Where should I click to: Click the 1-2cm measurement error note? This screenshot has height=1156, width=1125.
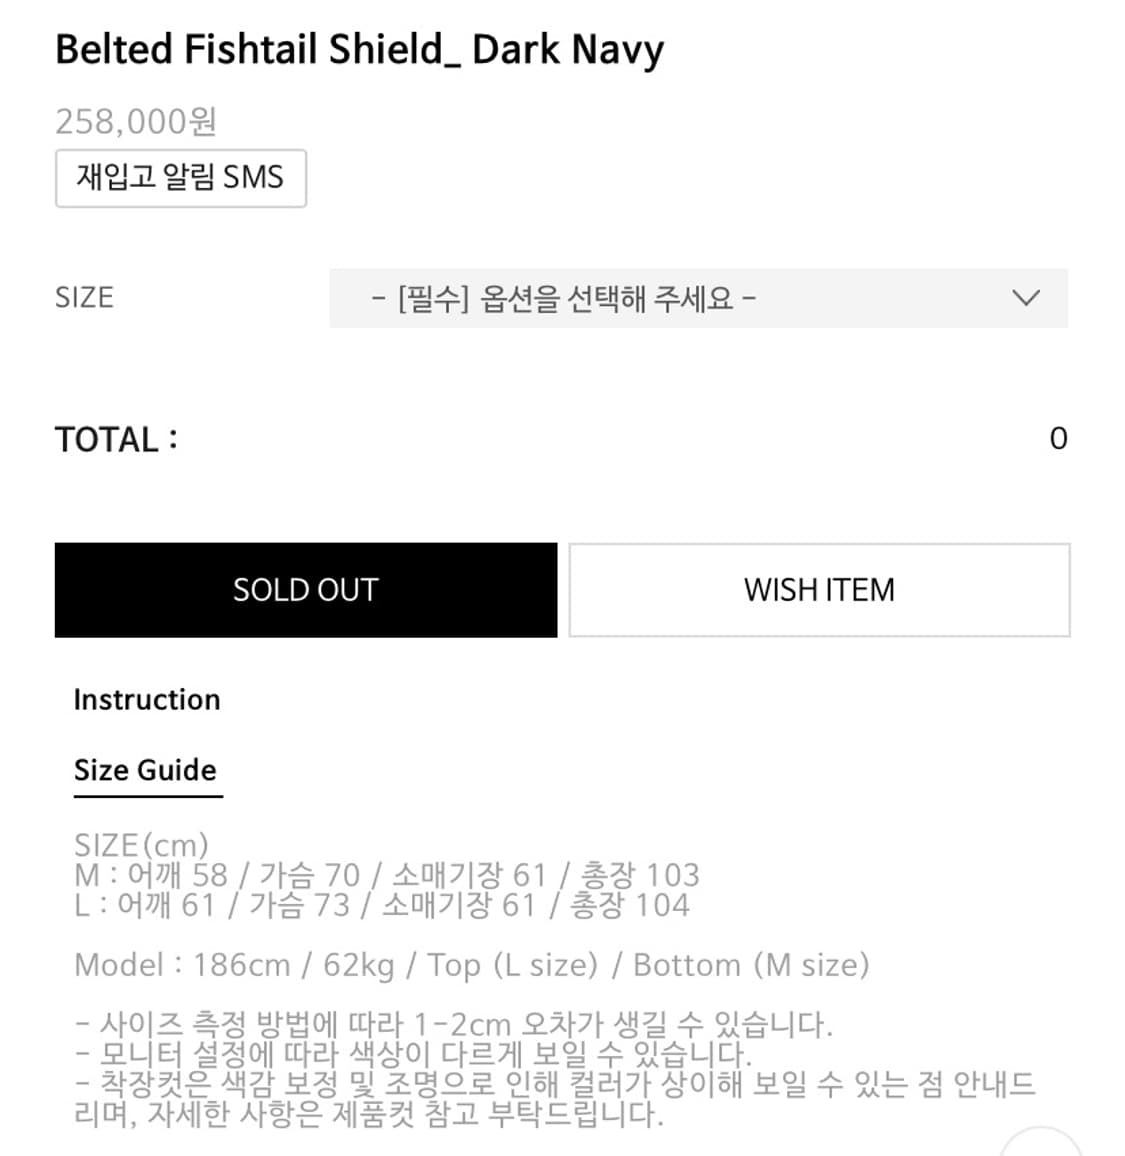(x=453, y=1024)
